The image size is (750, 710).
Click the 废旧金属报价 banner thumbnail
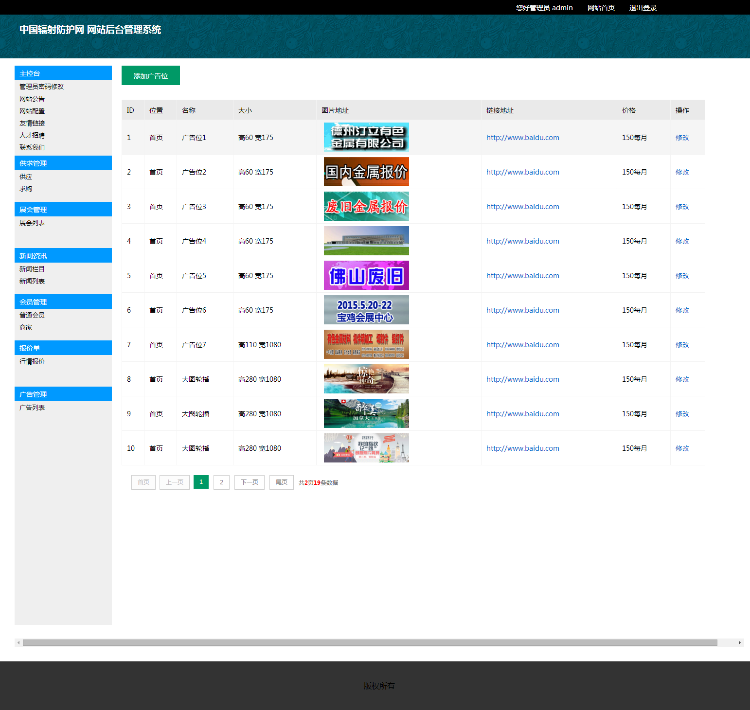(x=366, y=207)
